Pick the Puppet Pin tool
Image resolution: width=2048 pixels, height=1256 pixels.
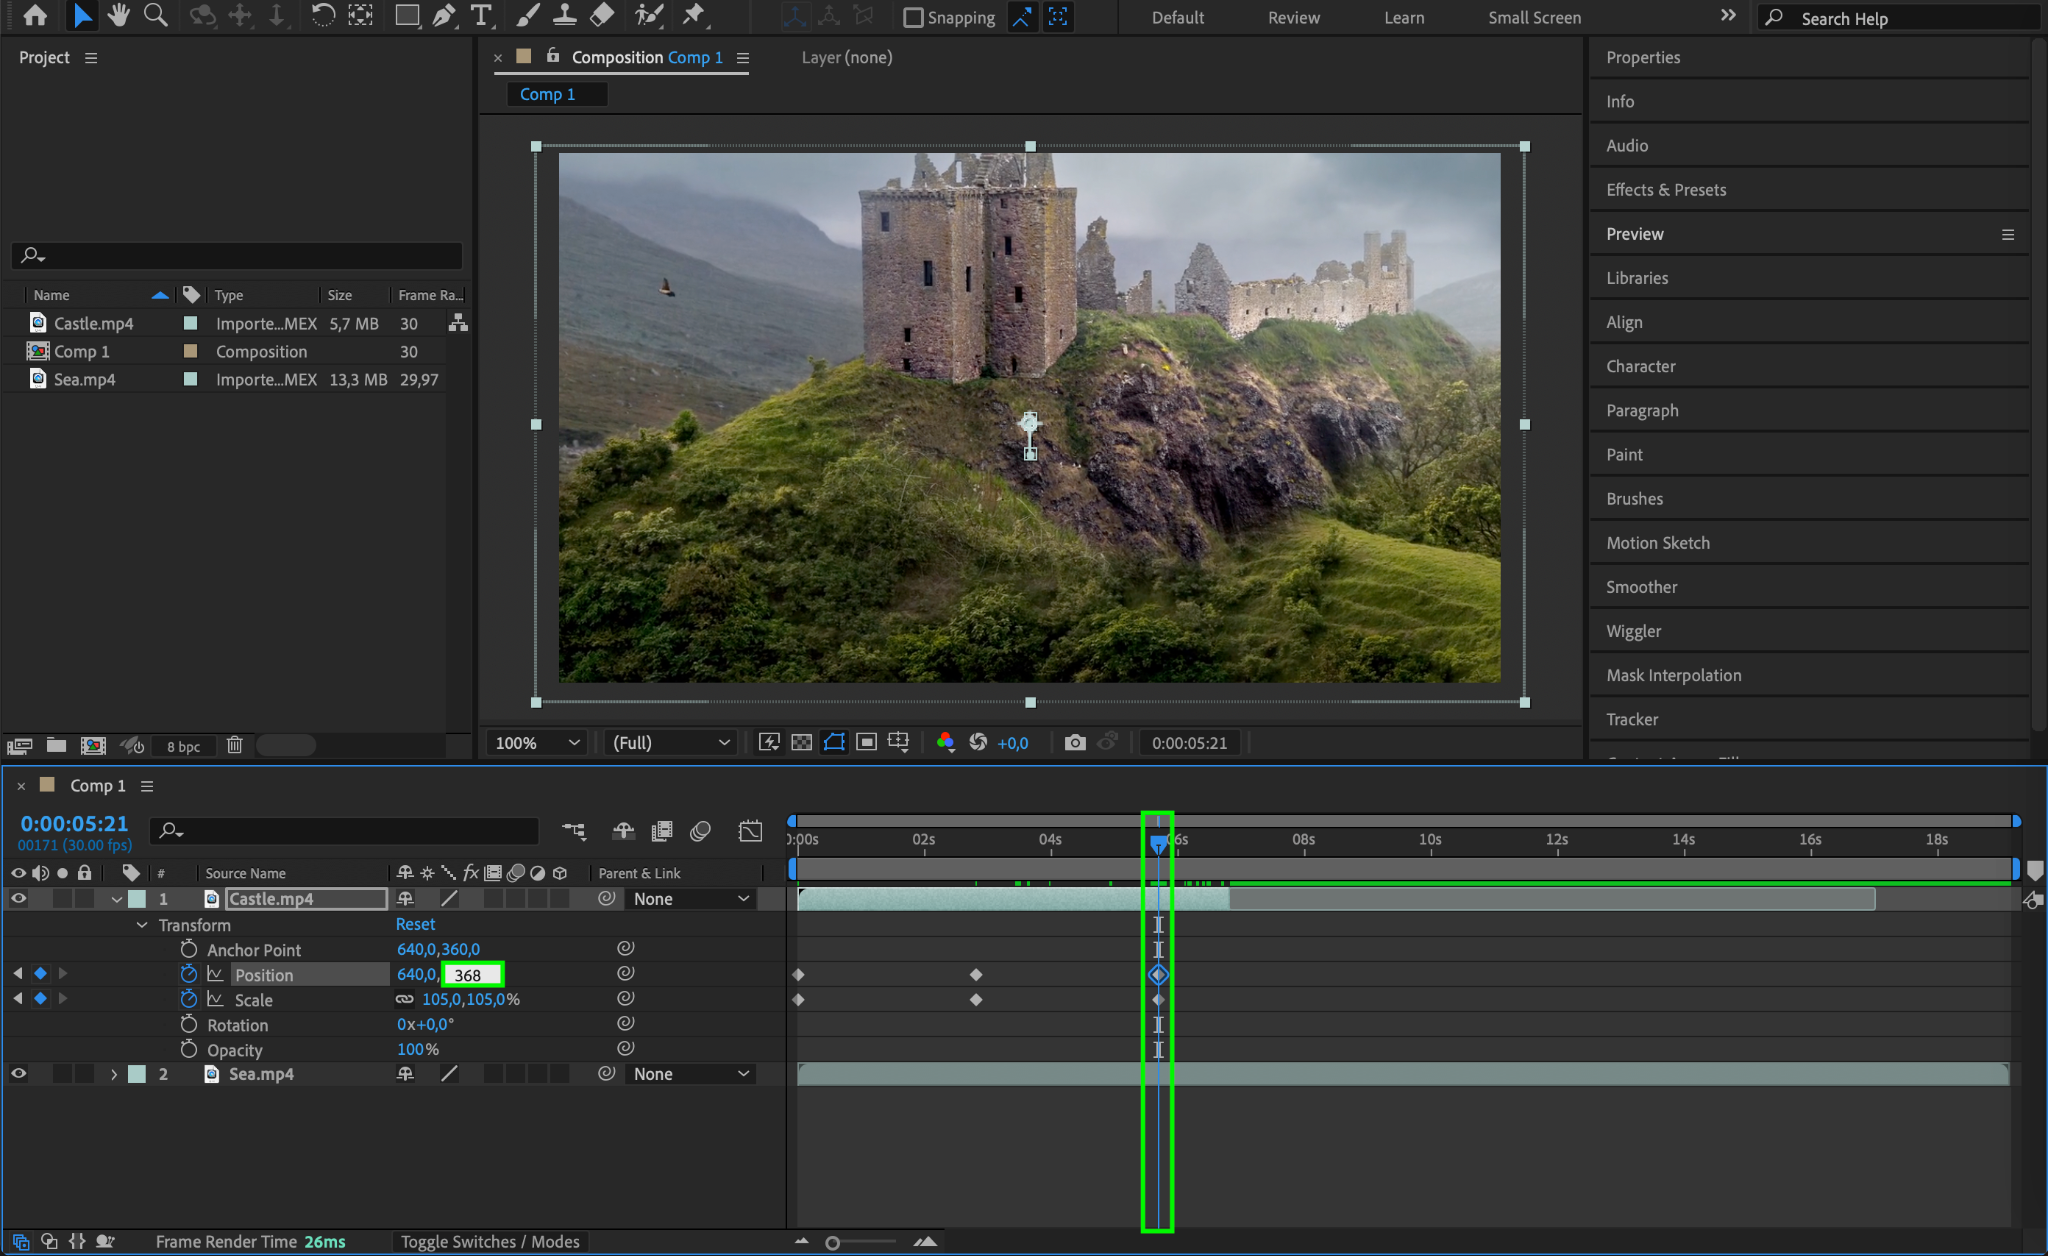(693, 15)
